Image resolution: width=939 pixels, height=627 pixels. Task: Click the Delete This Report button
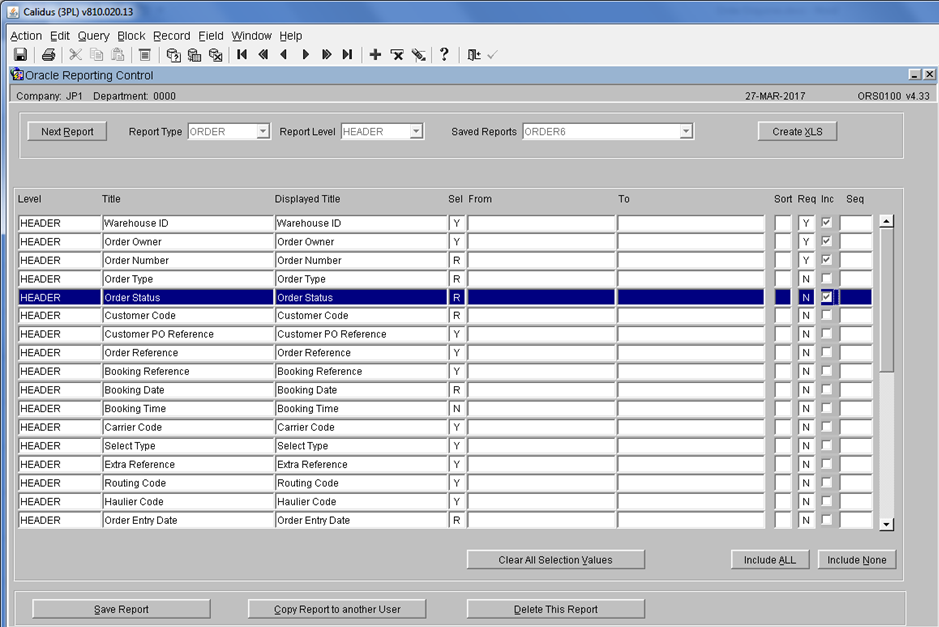(x=556, y=609)
